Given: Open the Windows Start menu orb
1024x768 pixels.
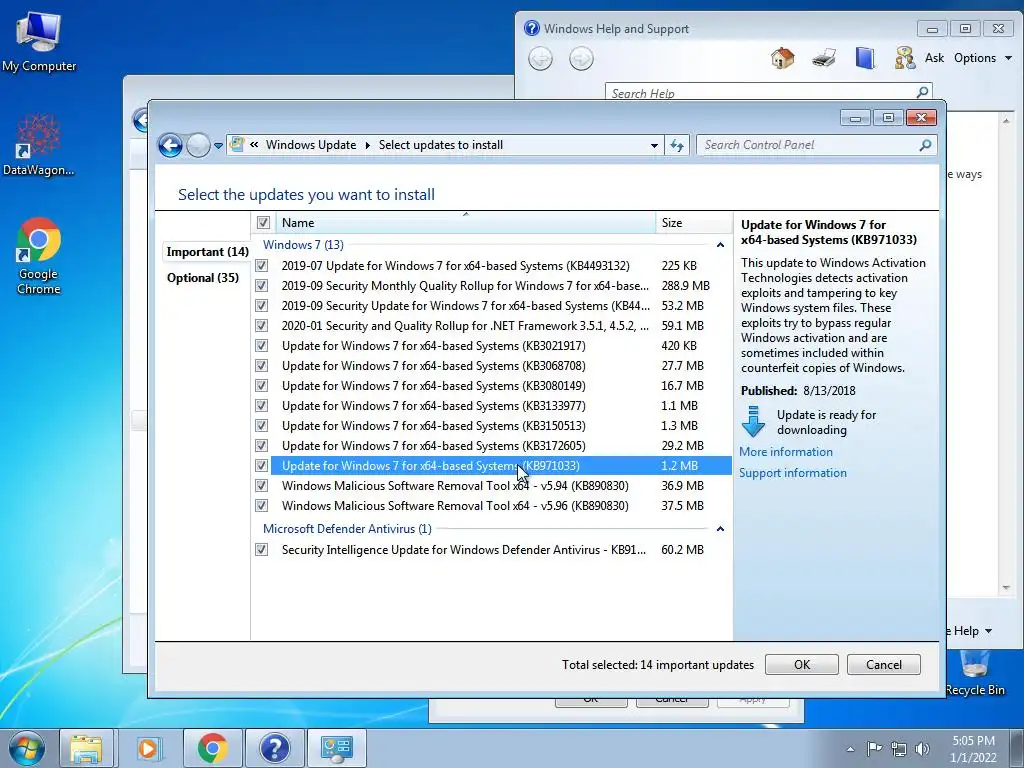Looking at the screenshot, I should (x=27, y=748).
